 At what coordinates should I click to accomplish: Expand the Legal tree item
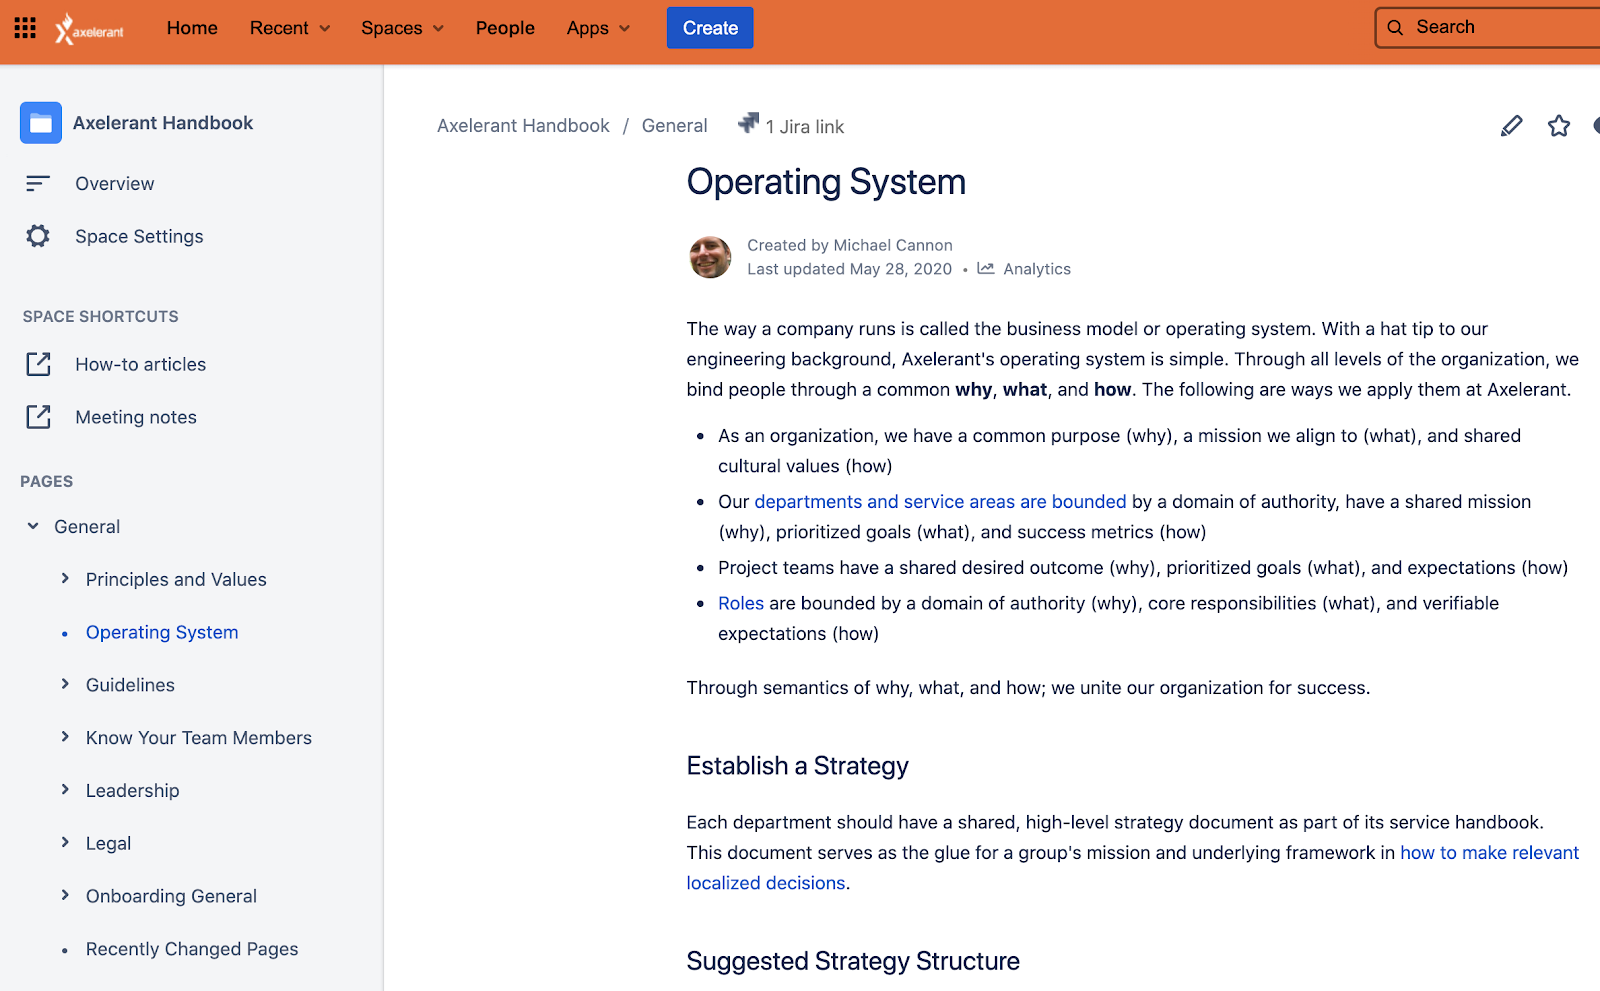65,843
